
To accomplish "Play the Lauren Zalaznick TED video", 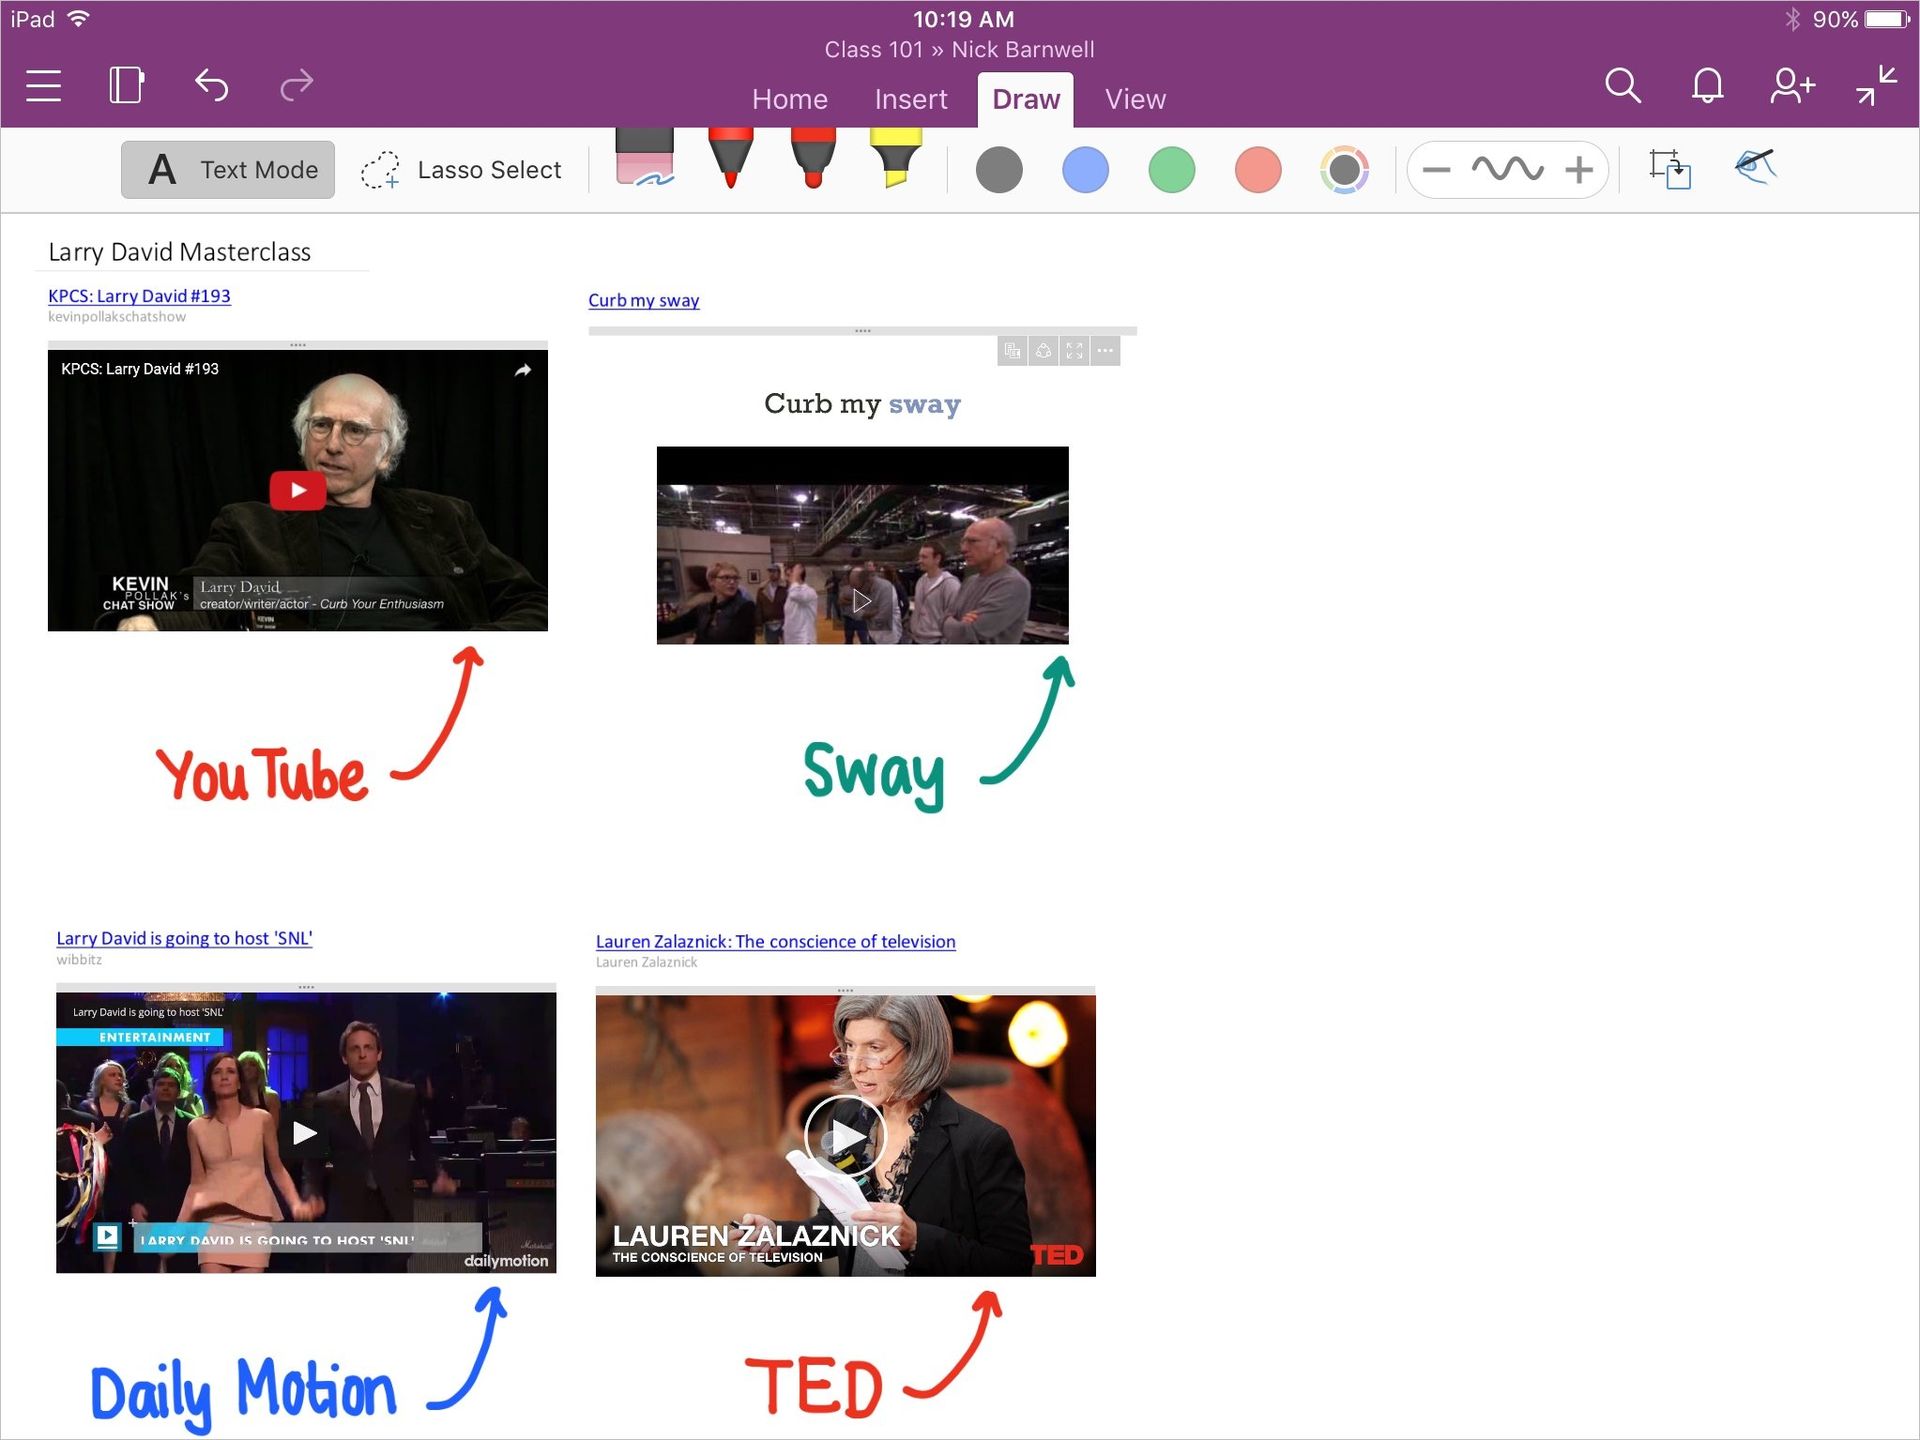I will pos(842,1133).
